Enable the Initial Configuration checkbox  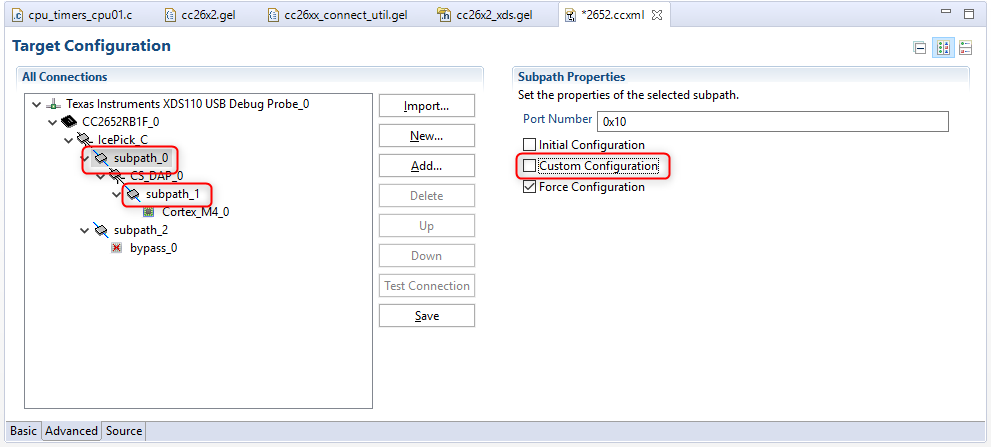529,145
